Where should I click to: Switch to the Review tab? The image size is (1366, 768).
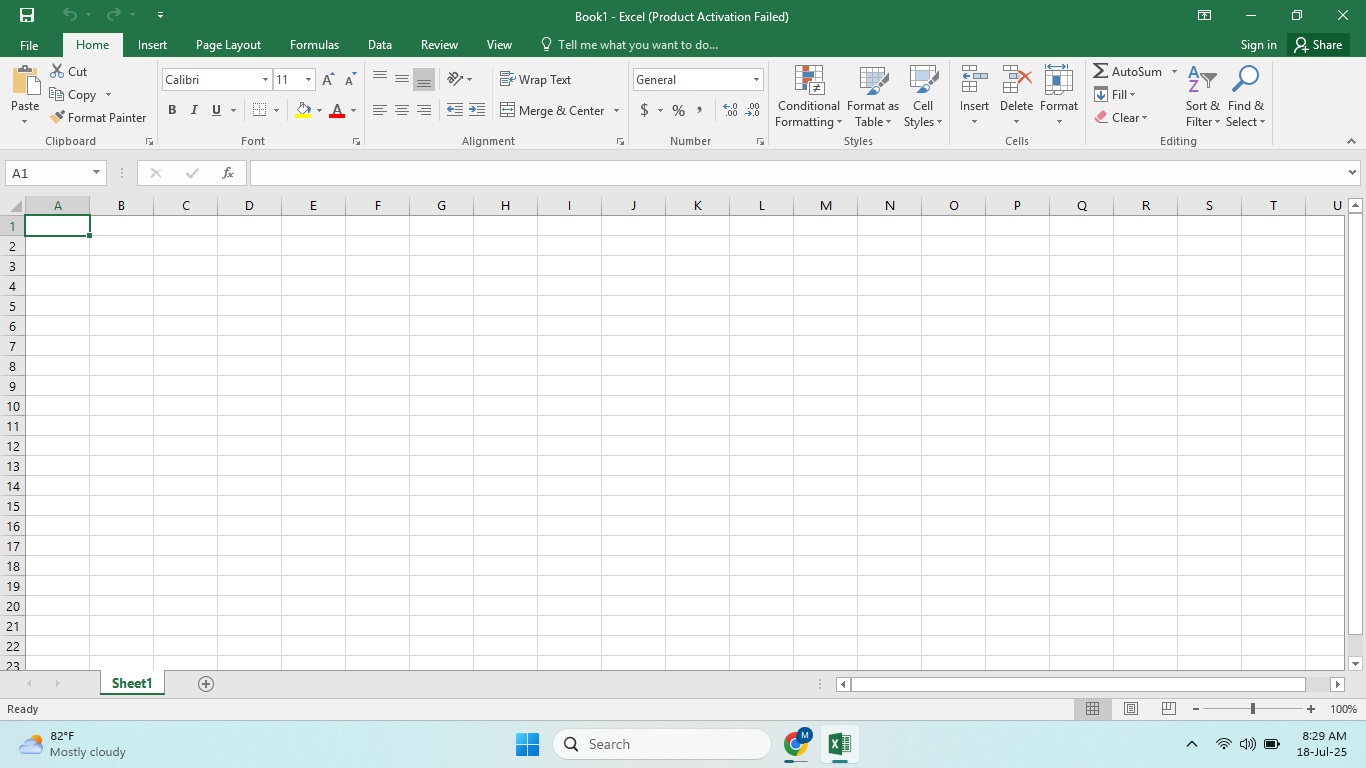click(439, 45)
